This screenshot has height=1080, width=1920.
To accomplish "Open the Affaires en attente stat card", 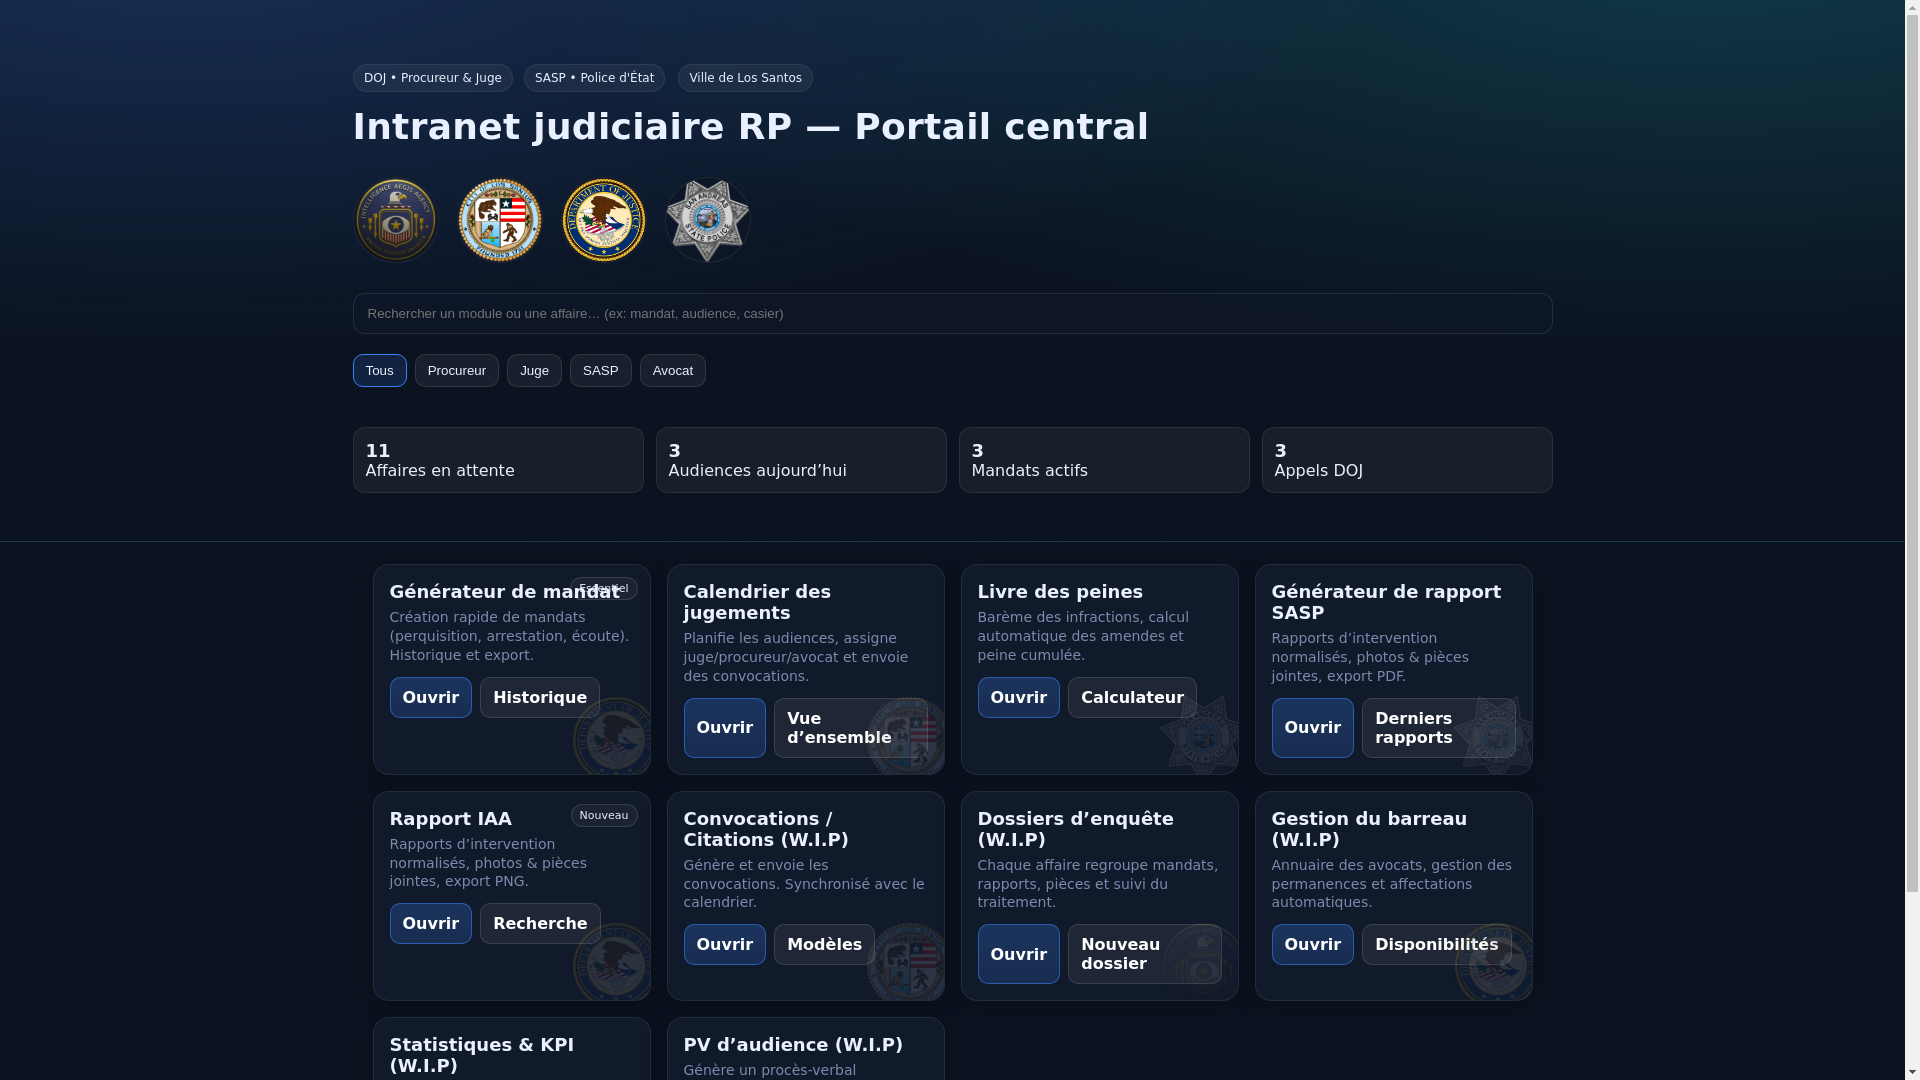I will click(497, 460).
